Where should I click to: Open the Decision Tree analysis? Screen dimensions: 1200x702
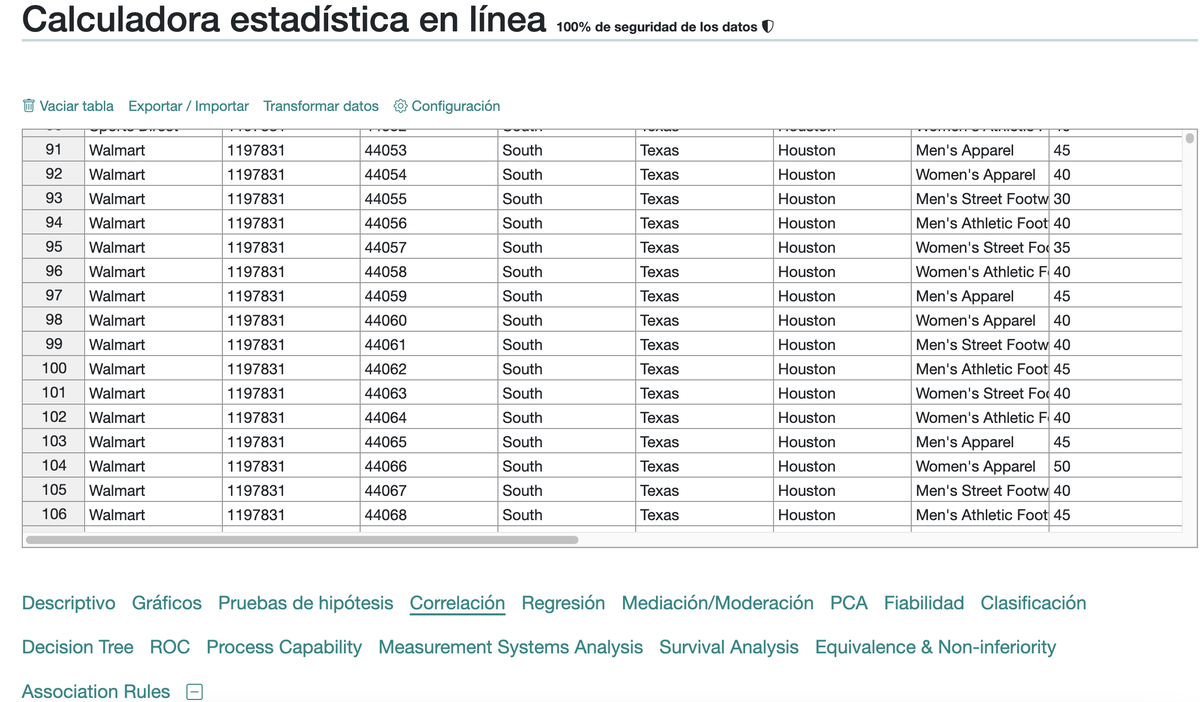pos(78,647)
